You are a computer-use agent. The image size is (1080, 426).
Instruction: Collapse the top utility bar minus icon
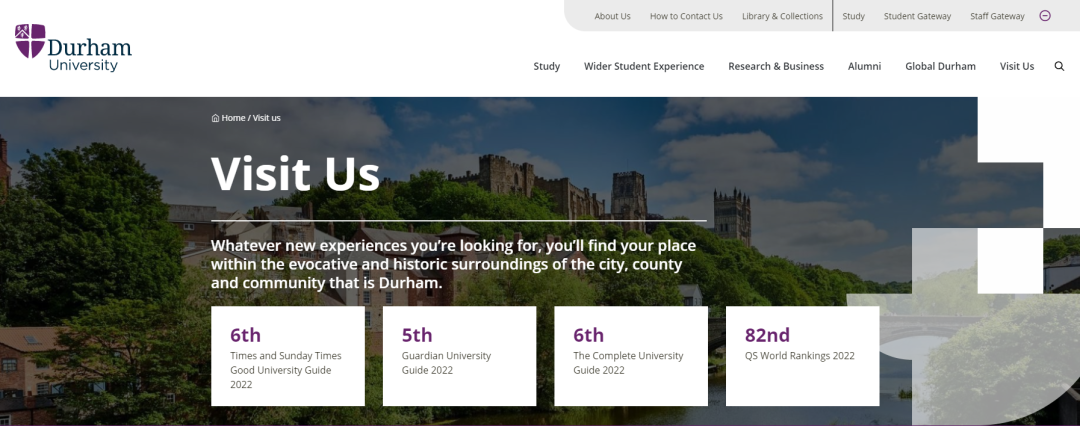pos(1045,16)
